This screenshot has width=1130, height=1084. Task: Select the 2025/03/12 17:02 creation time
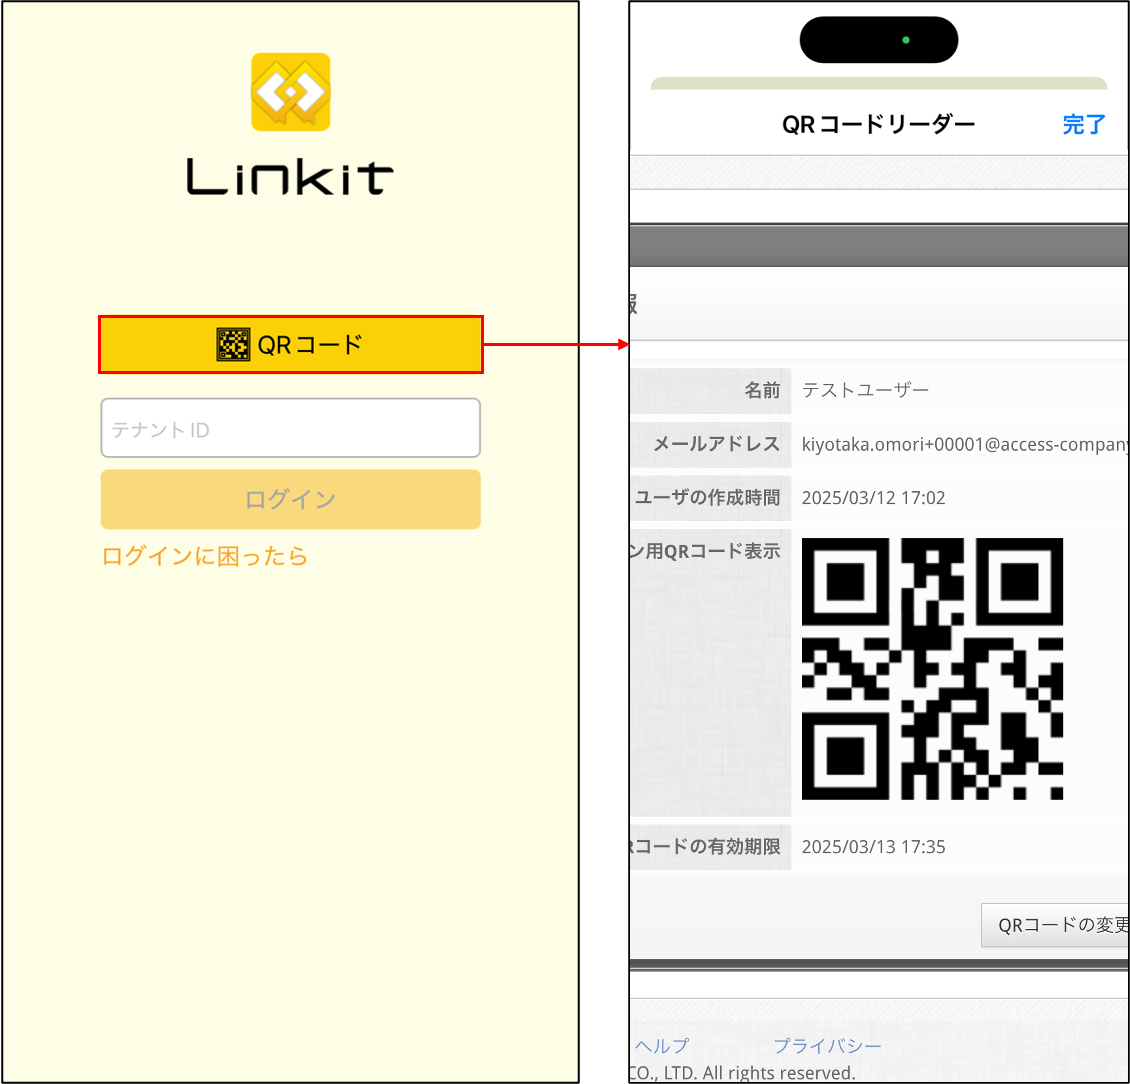[x=873, y=498]
